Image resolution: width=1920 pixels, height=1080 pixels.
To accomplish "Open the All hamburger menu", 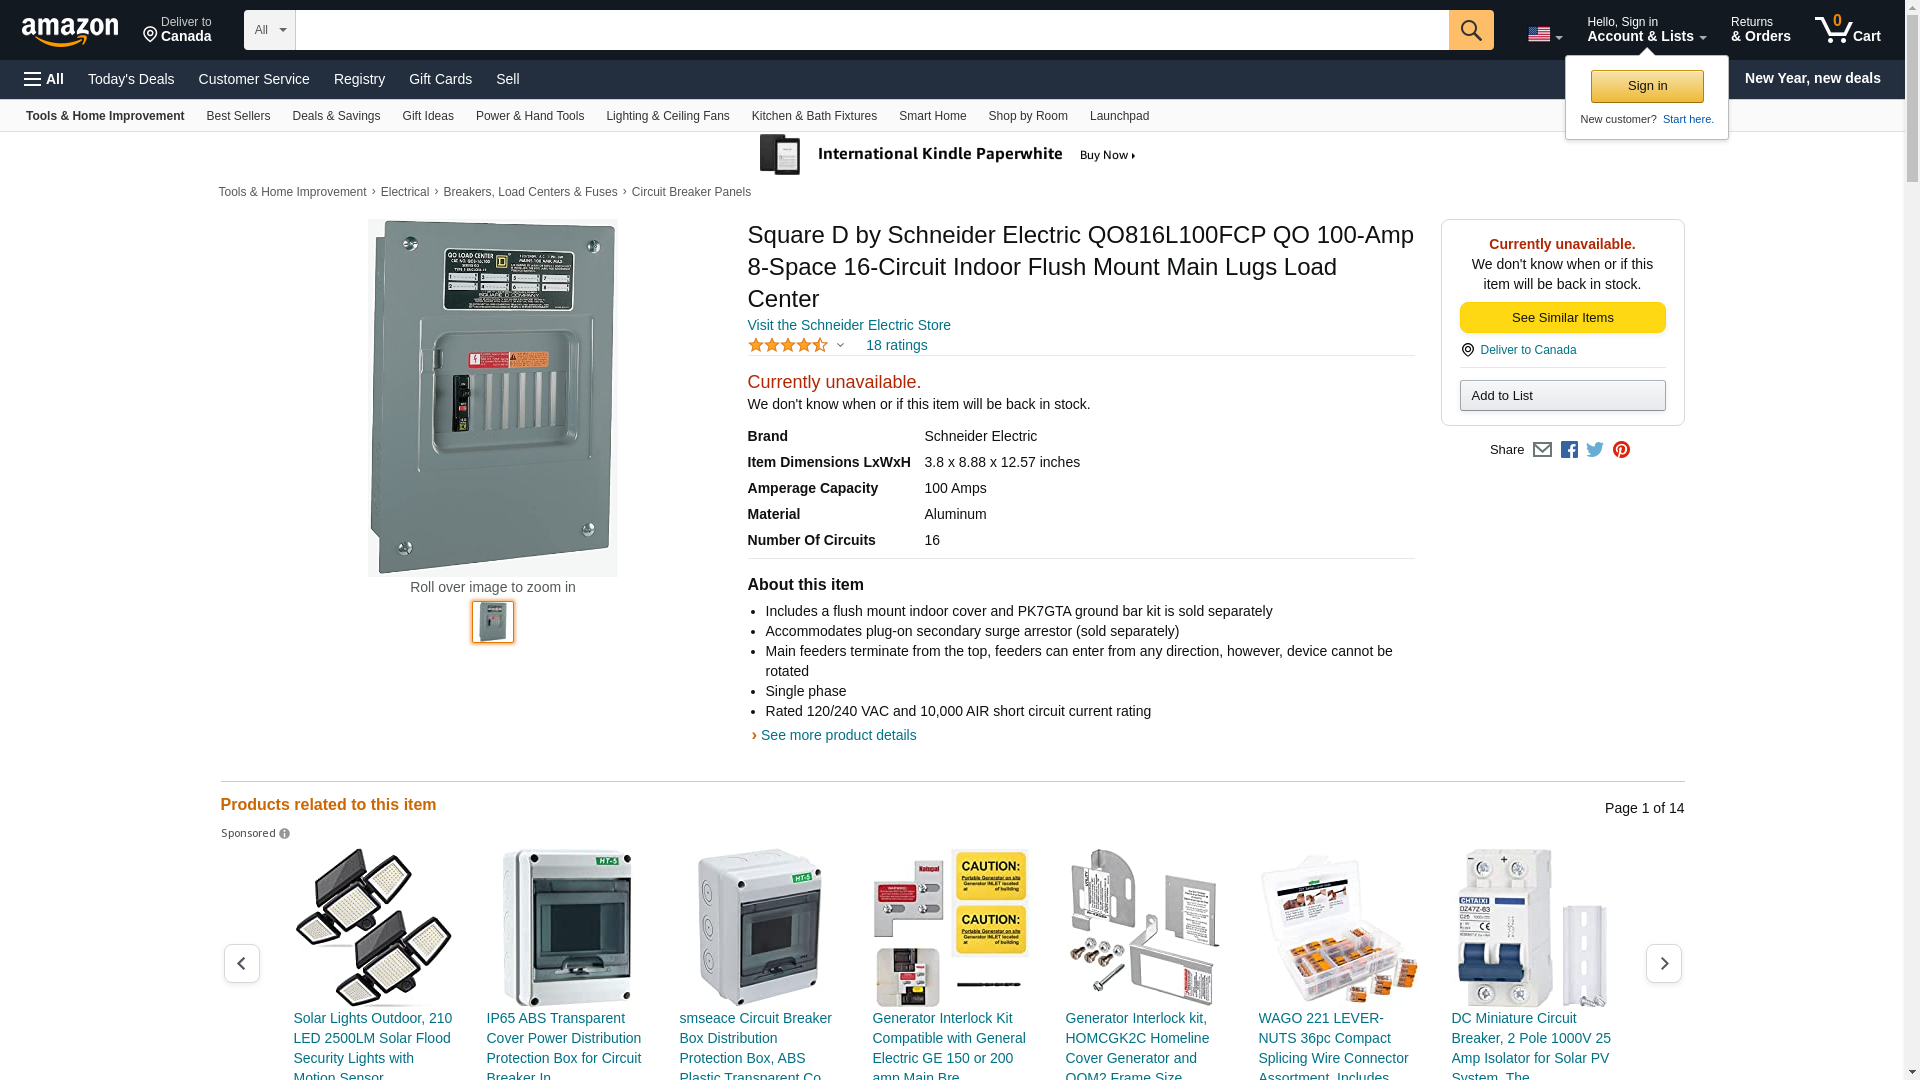I will click(x=44, y=79).
